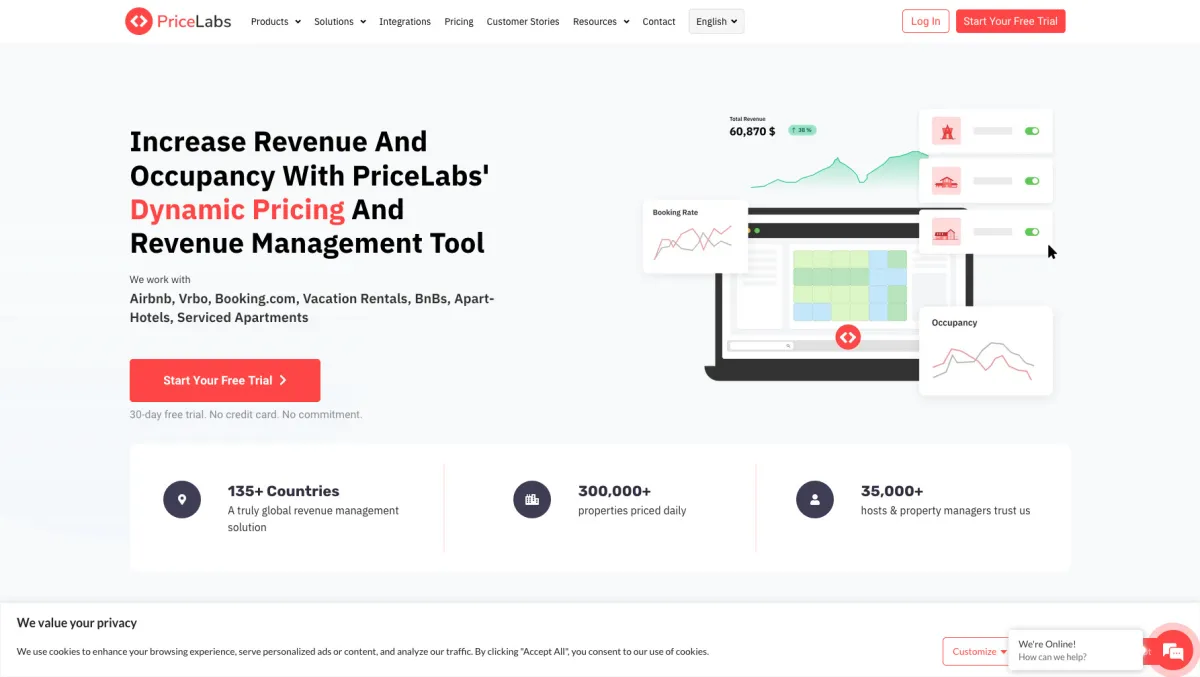Click the round PriceLabs badge on the laptop illustration
Image resolution: width=1200 pixels, height=677 pixels.
(x=848, y=337)
